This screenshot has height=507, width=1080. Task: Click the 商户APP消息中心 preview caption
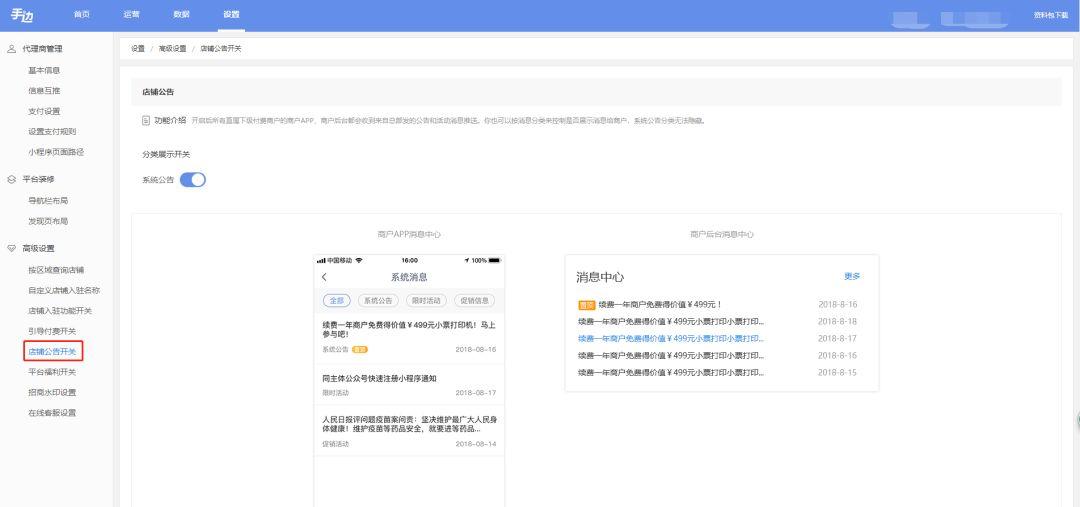tap(409, 234)
